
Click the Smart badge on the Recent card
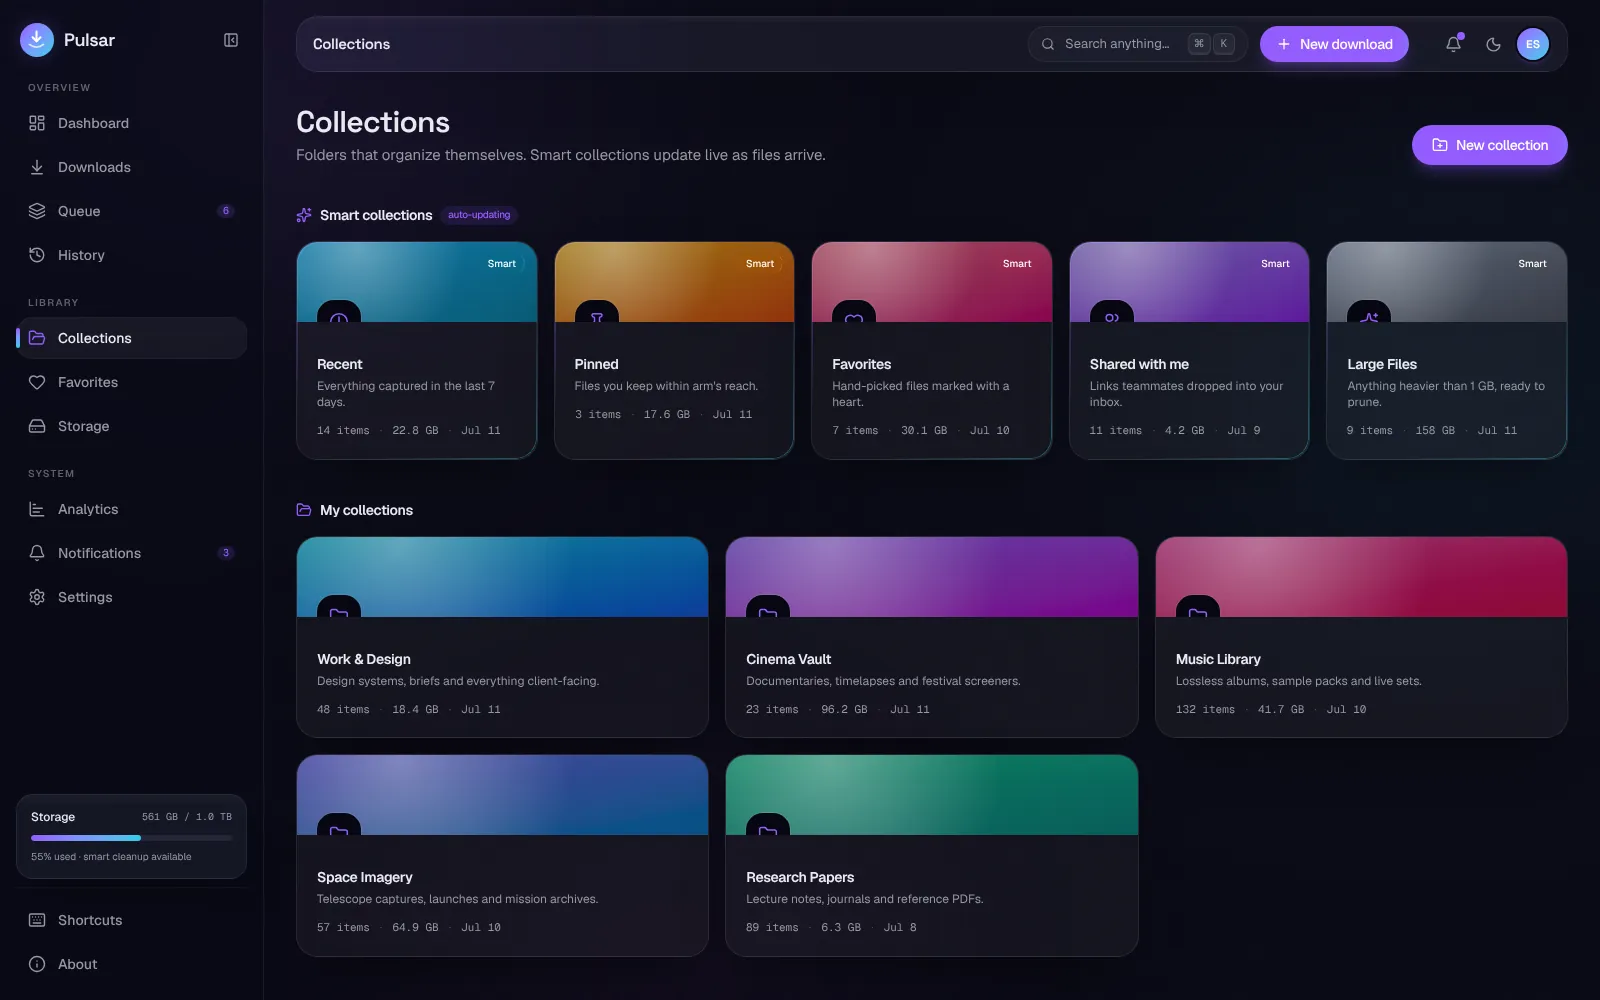point(502,264)
